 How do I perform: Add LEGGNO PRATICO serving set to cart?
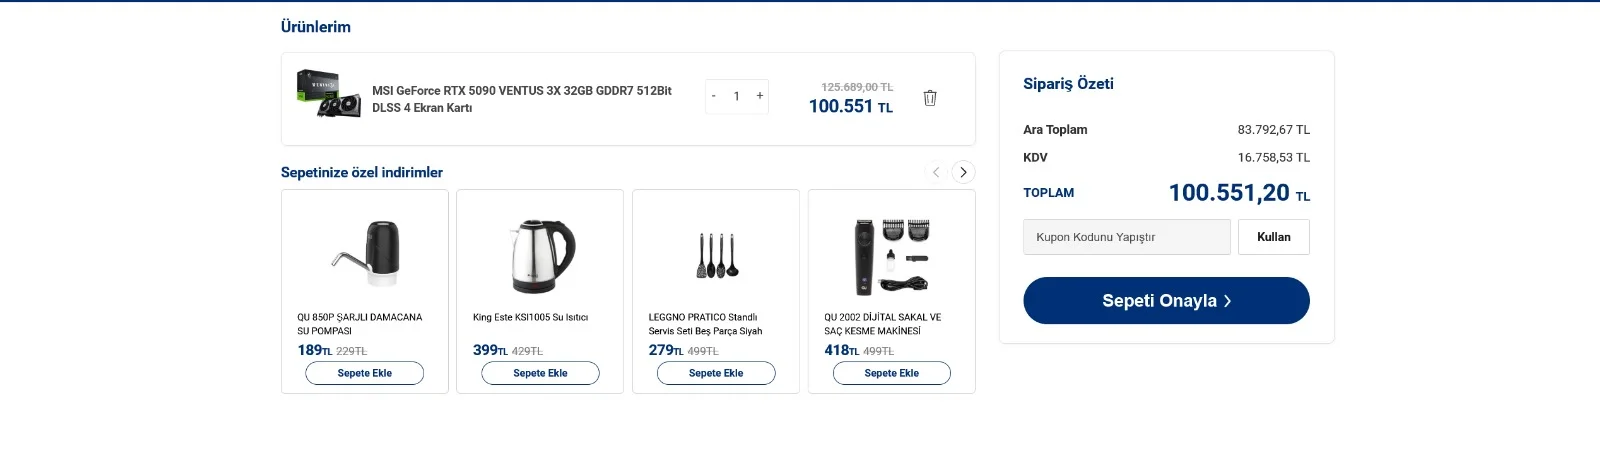point(716,373)
